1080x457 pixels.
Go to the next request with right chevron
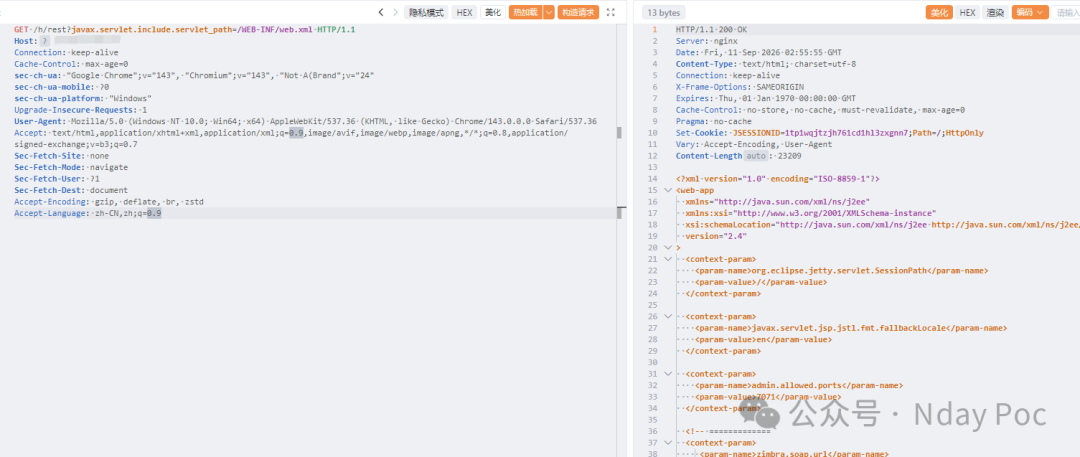395,12
